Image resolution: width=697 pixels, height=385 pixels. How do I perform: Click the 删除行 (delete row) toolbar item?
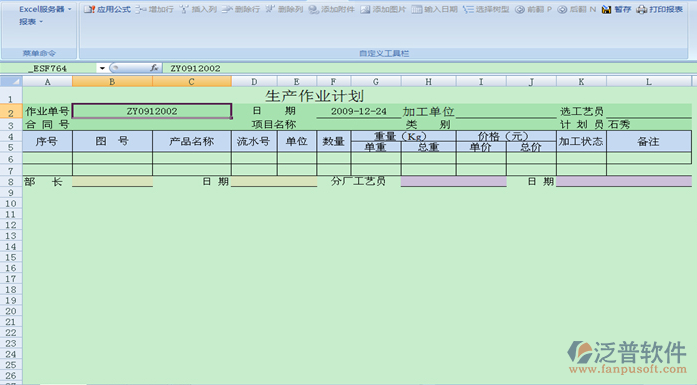point(240,9)
